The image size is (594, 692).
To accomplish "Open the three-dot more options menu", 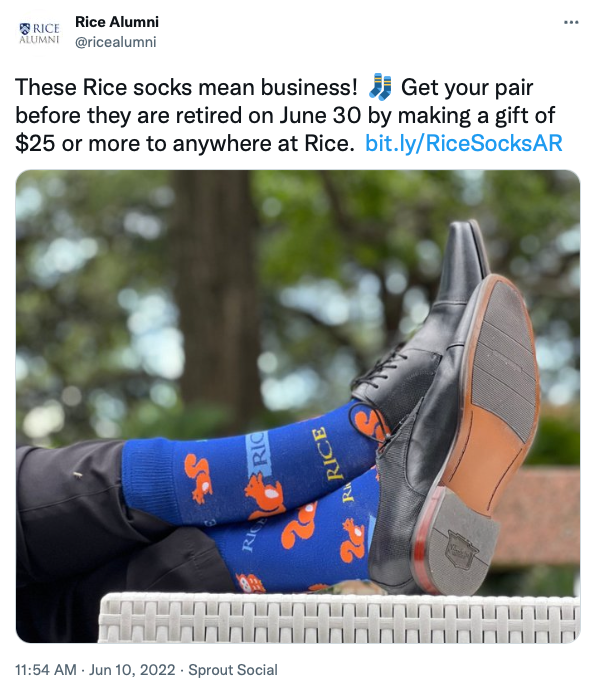I will click(x=571, y=22).
